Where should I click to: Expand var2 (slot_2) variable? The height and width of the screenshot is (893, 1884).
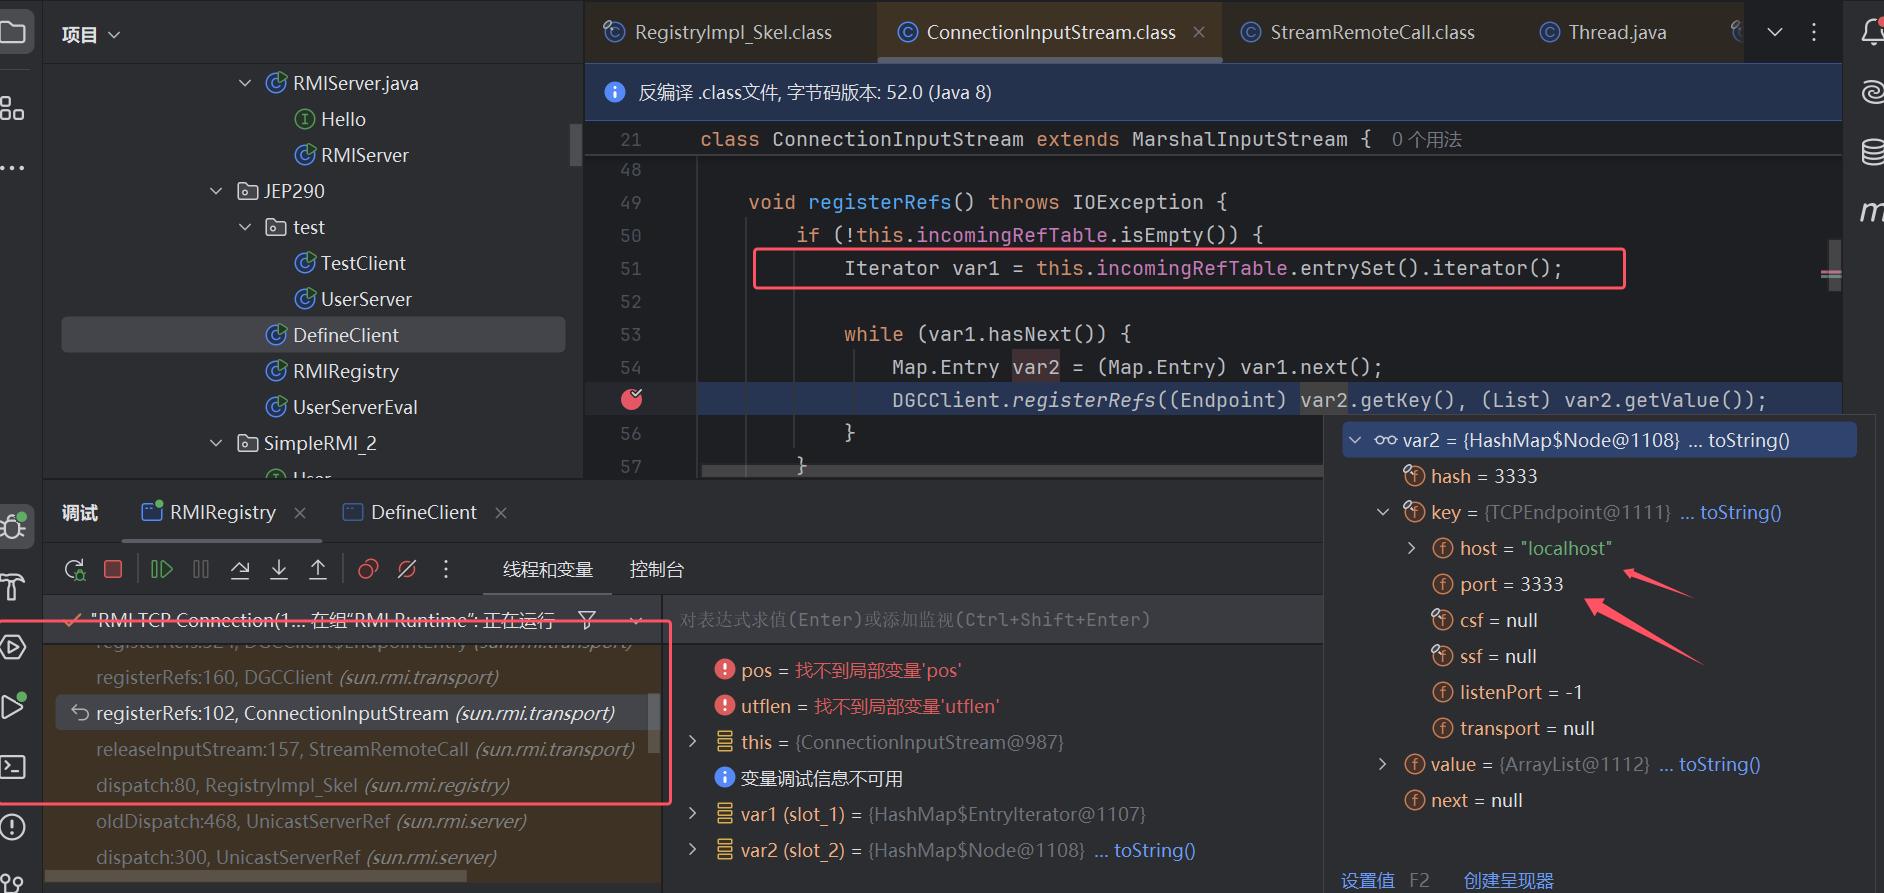click(x=692, y=850)
